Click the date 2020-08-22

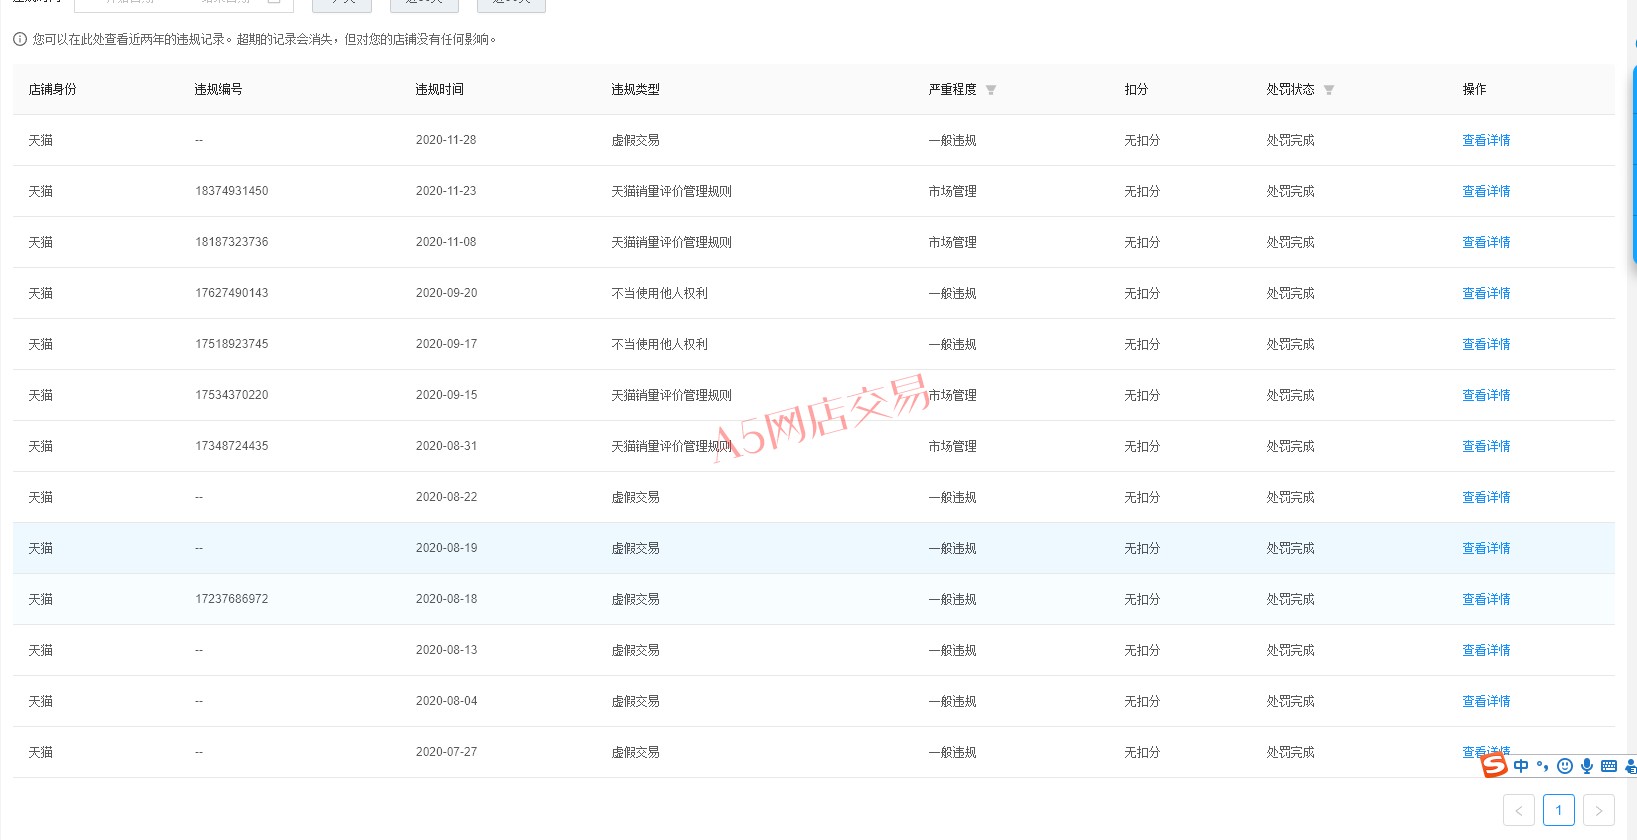(x=447, y=497)
